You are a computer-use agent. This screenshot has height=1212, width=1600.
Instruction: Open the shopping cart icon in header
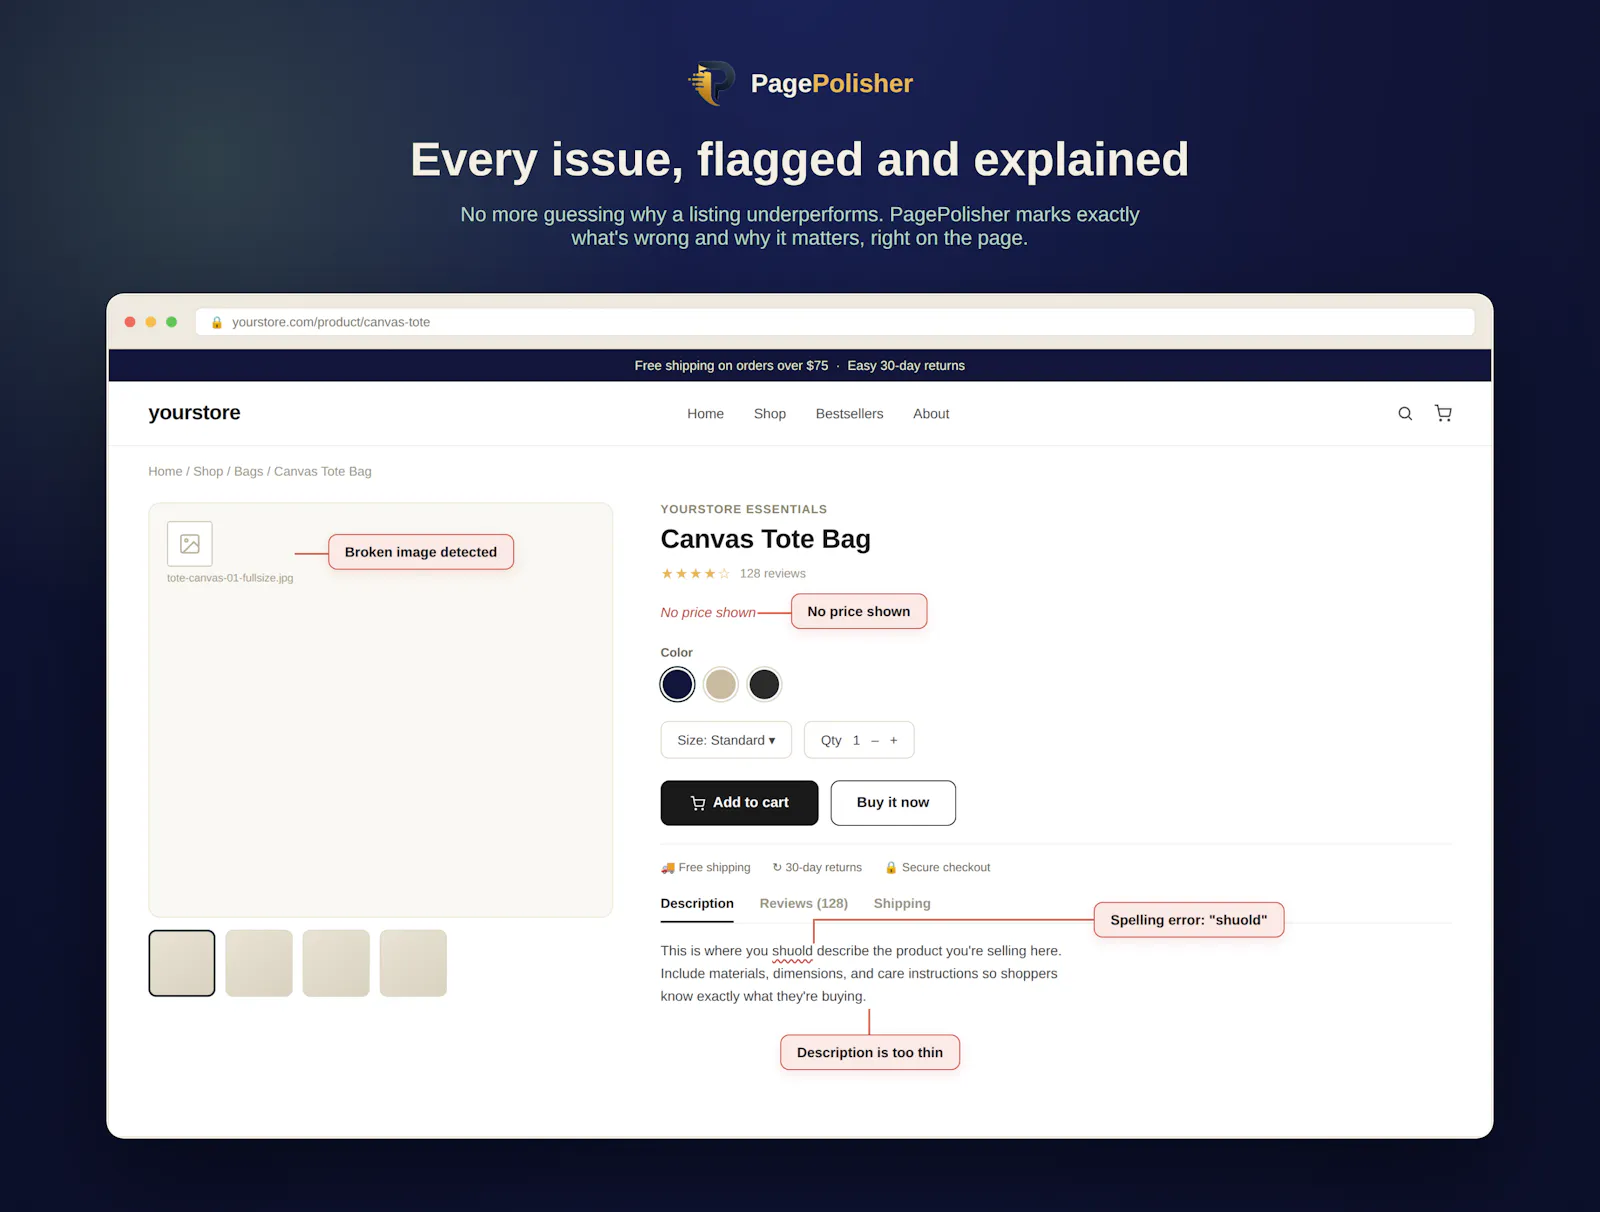coord(1443,413)
